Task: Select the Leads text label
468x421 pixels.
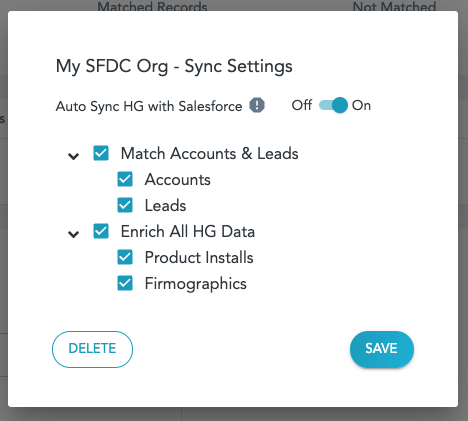Action: coord(165,206)
